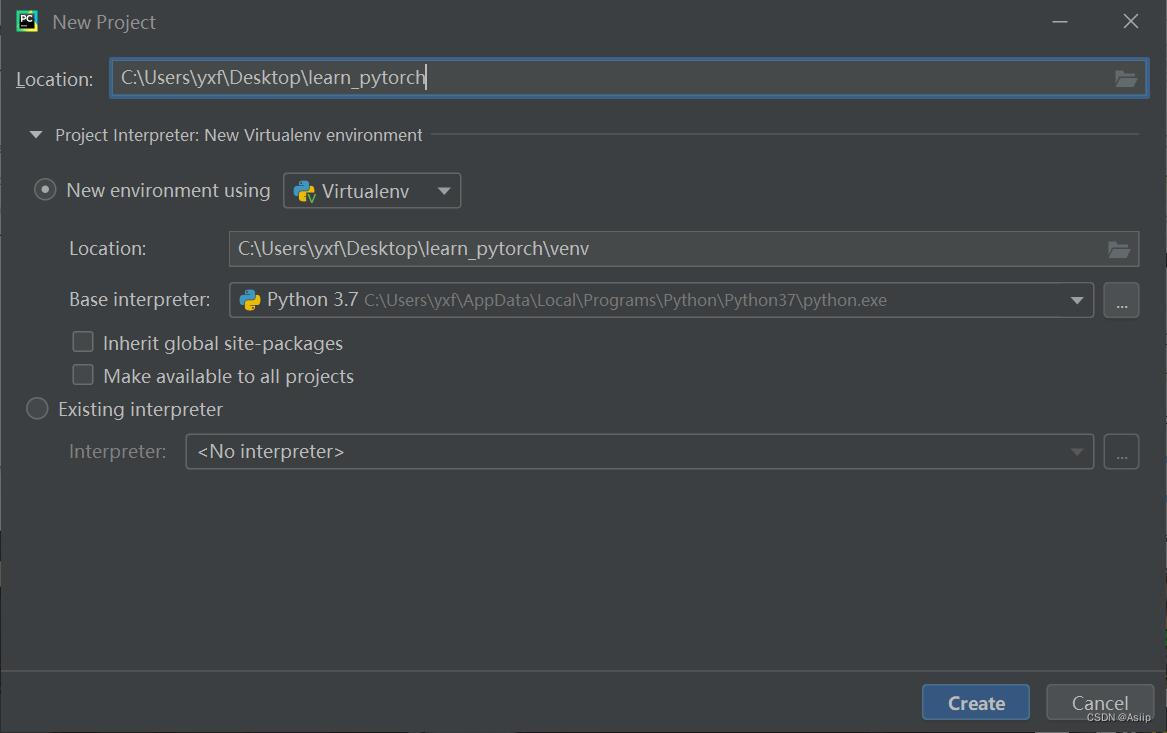Close the New Project dialog

pos(1131,22)
